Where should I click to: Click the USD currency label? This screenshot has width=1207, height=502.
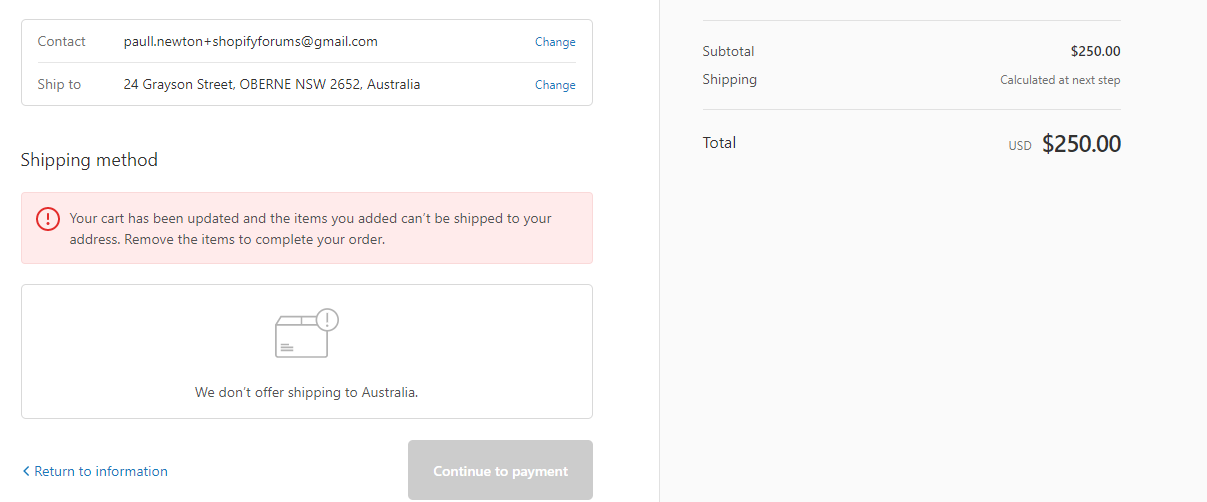pos(1019,146)
